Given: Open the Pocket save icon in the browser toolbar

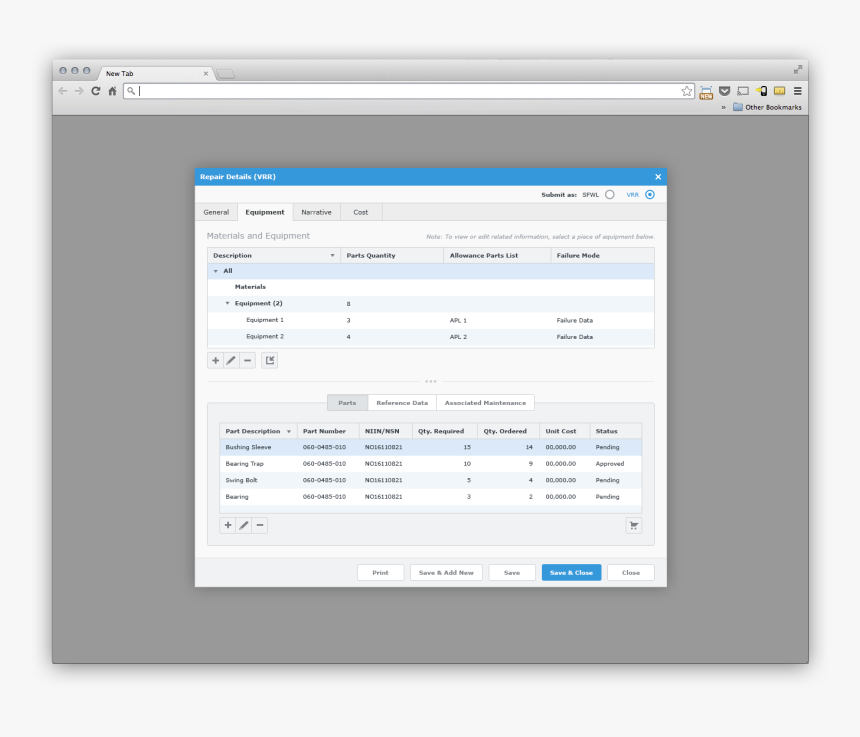Looking at the screenshot, I should 724,91.
